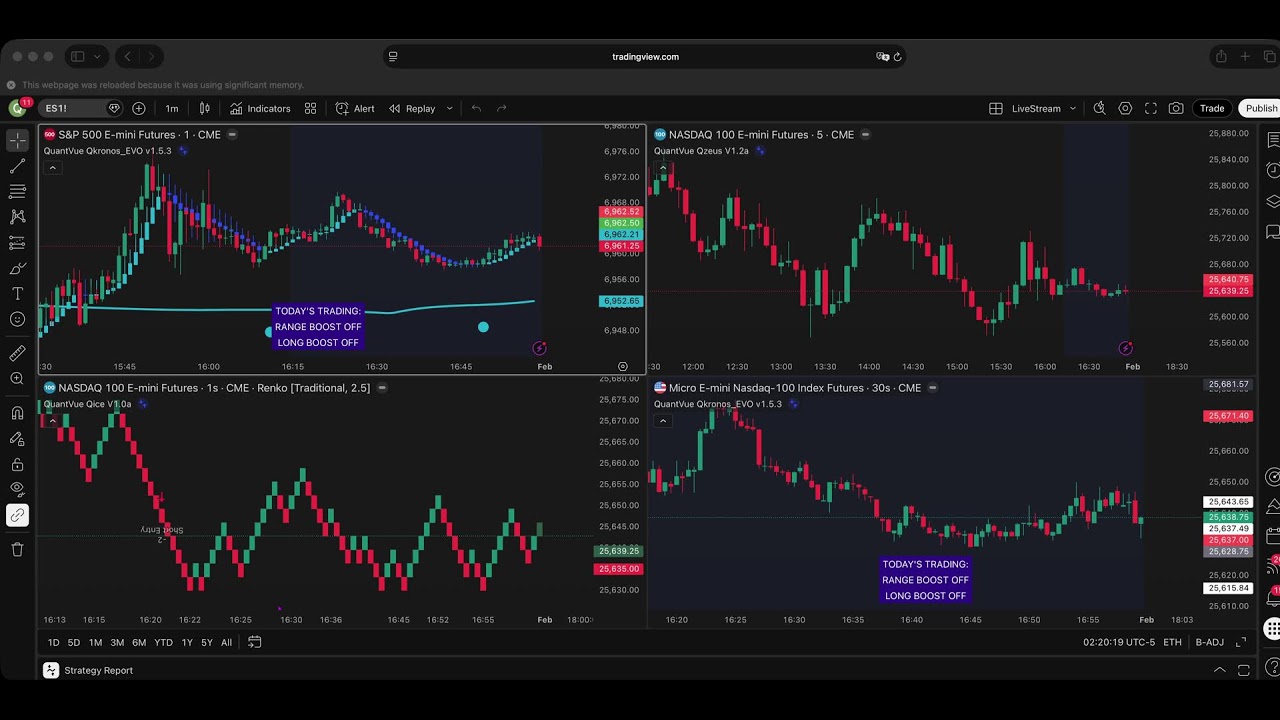Expand the Strategy Report panel up chevron
The width and height of the screenshot is (1280, 720).
click(1219, 670)
